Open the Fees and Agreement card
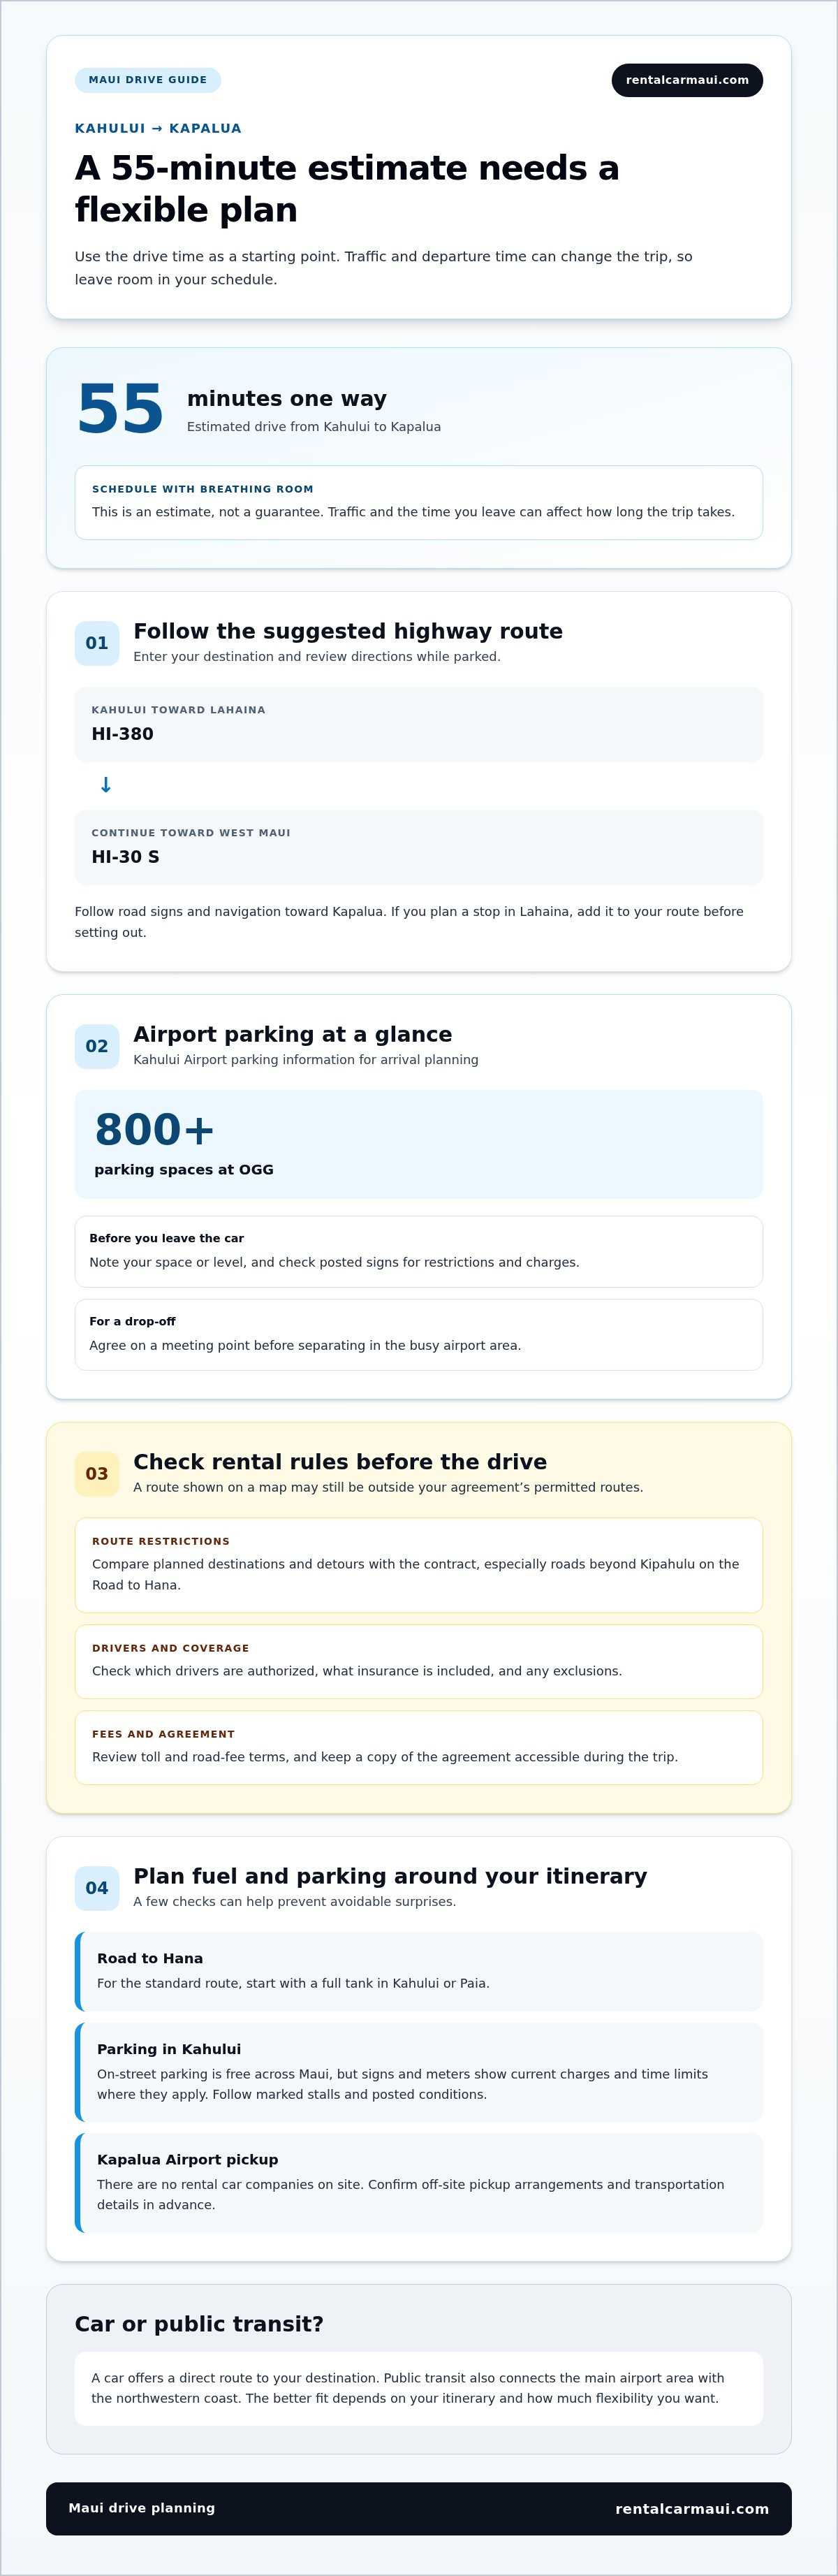This screenshot has width=838, height=2576. click(419, 1748)
